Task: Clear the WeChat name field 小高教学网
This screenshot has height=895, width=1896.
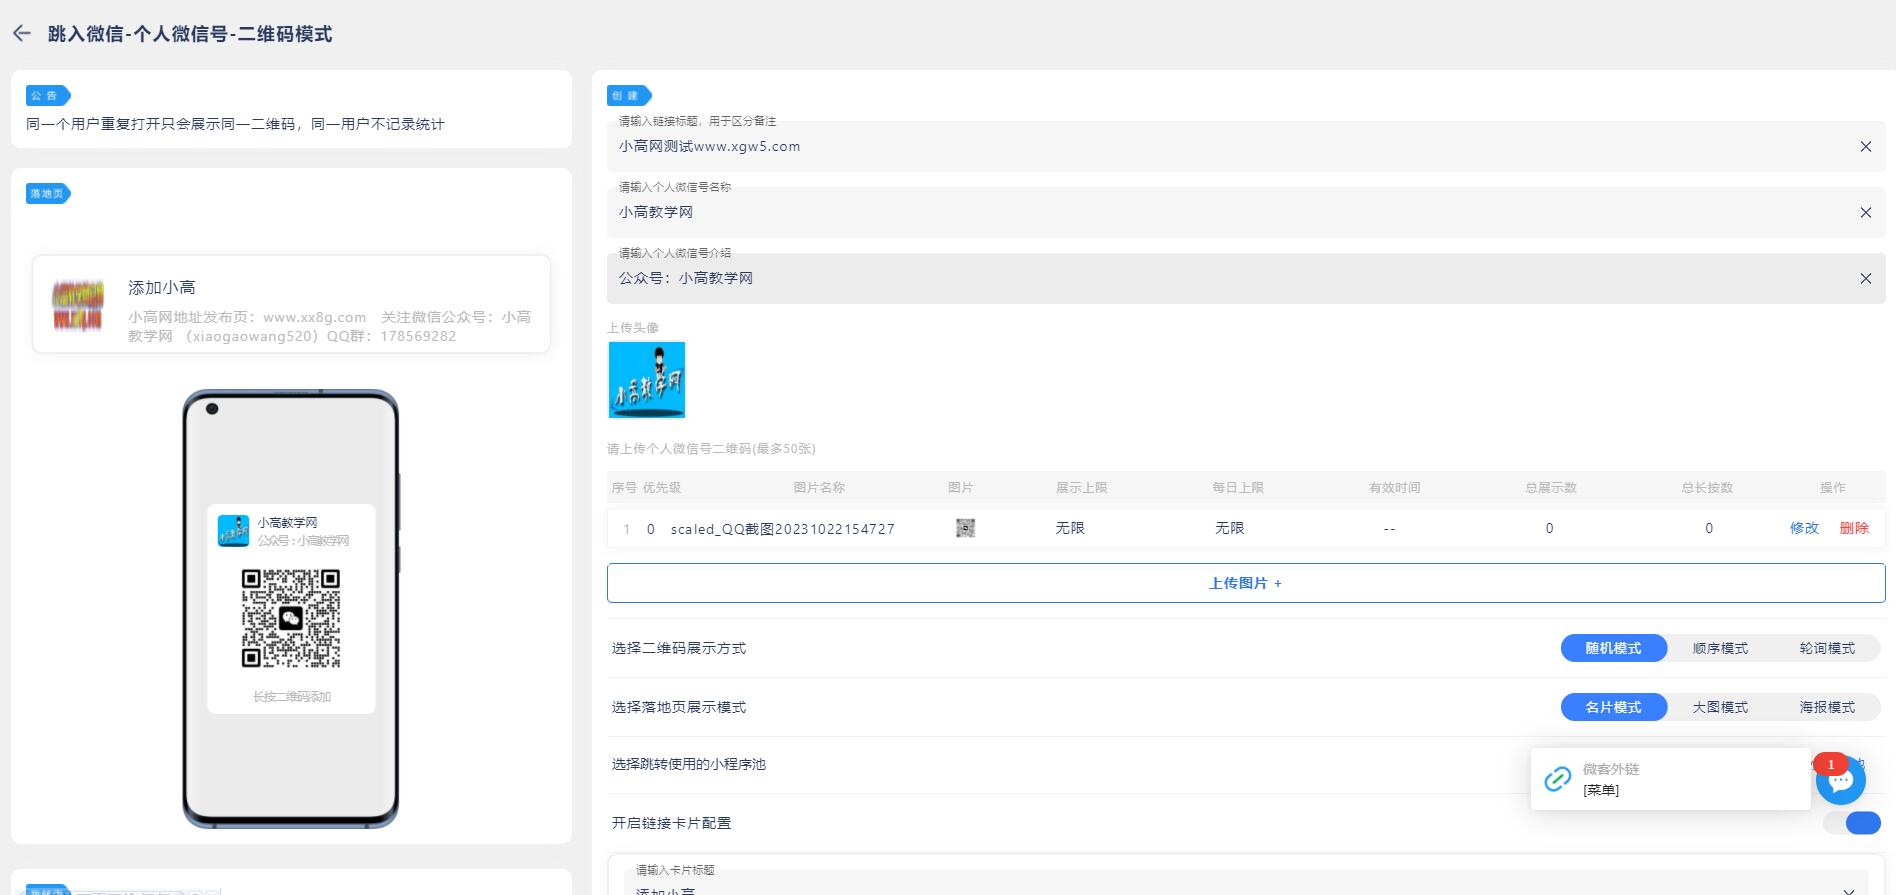Action: point(1865,213)
